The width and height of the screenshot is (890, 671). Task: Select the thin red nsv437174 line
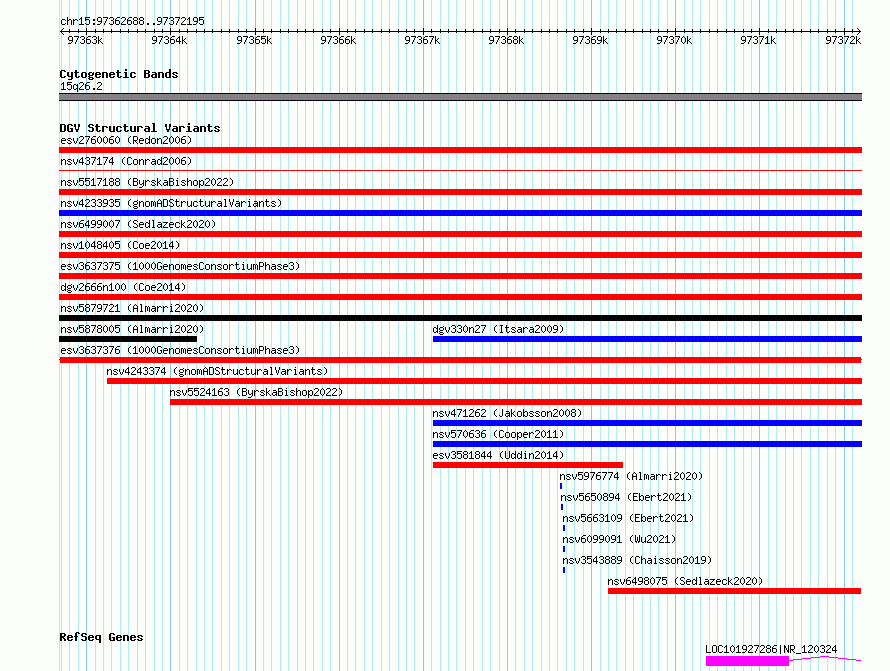point(460,170)
